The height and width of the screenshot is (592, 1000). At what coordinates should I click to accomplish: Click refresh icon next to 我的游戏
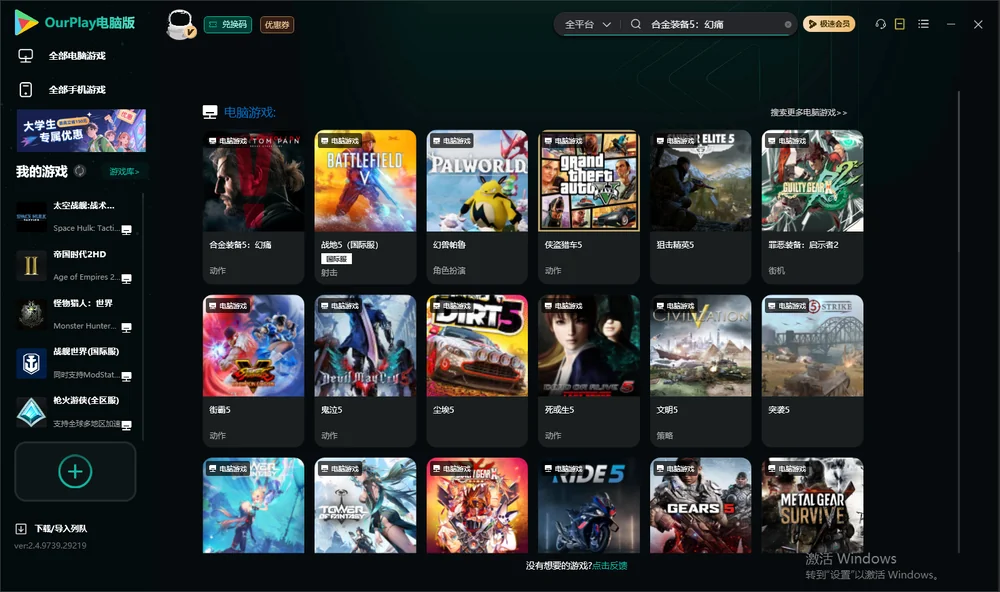pos(80,171)
